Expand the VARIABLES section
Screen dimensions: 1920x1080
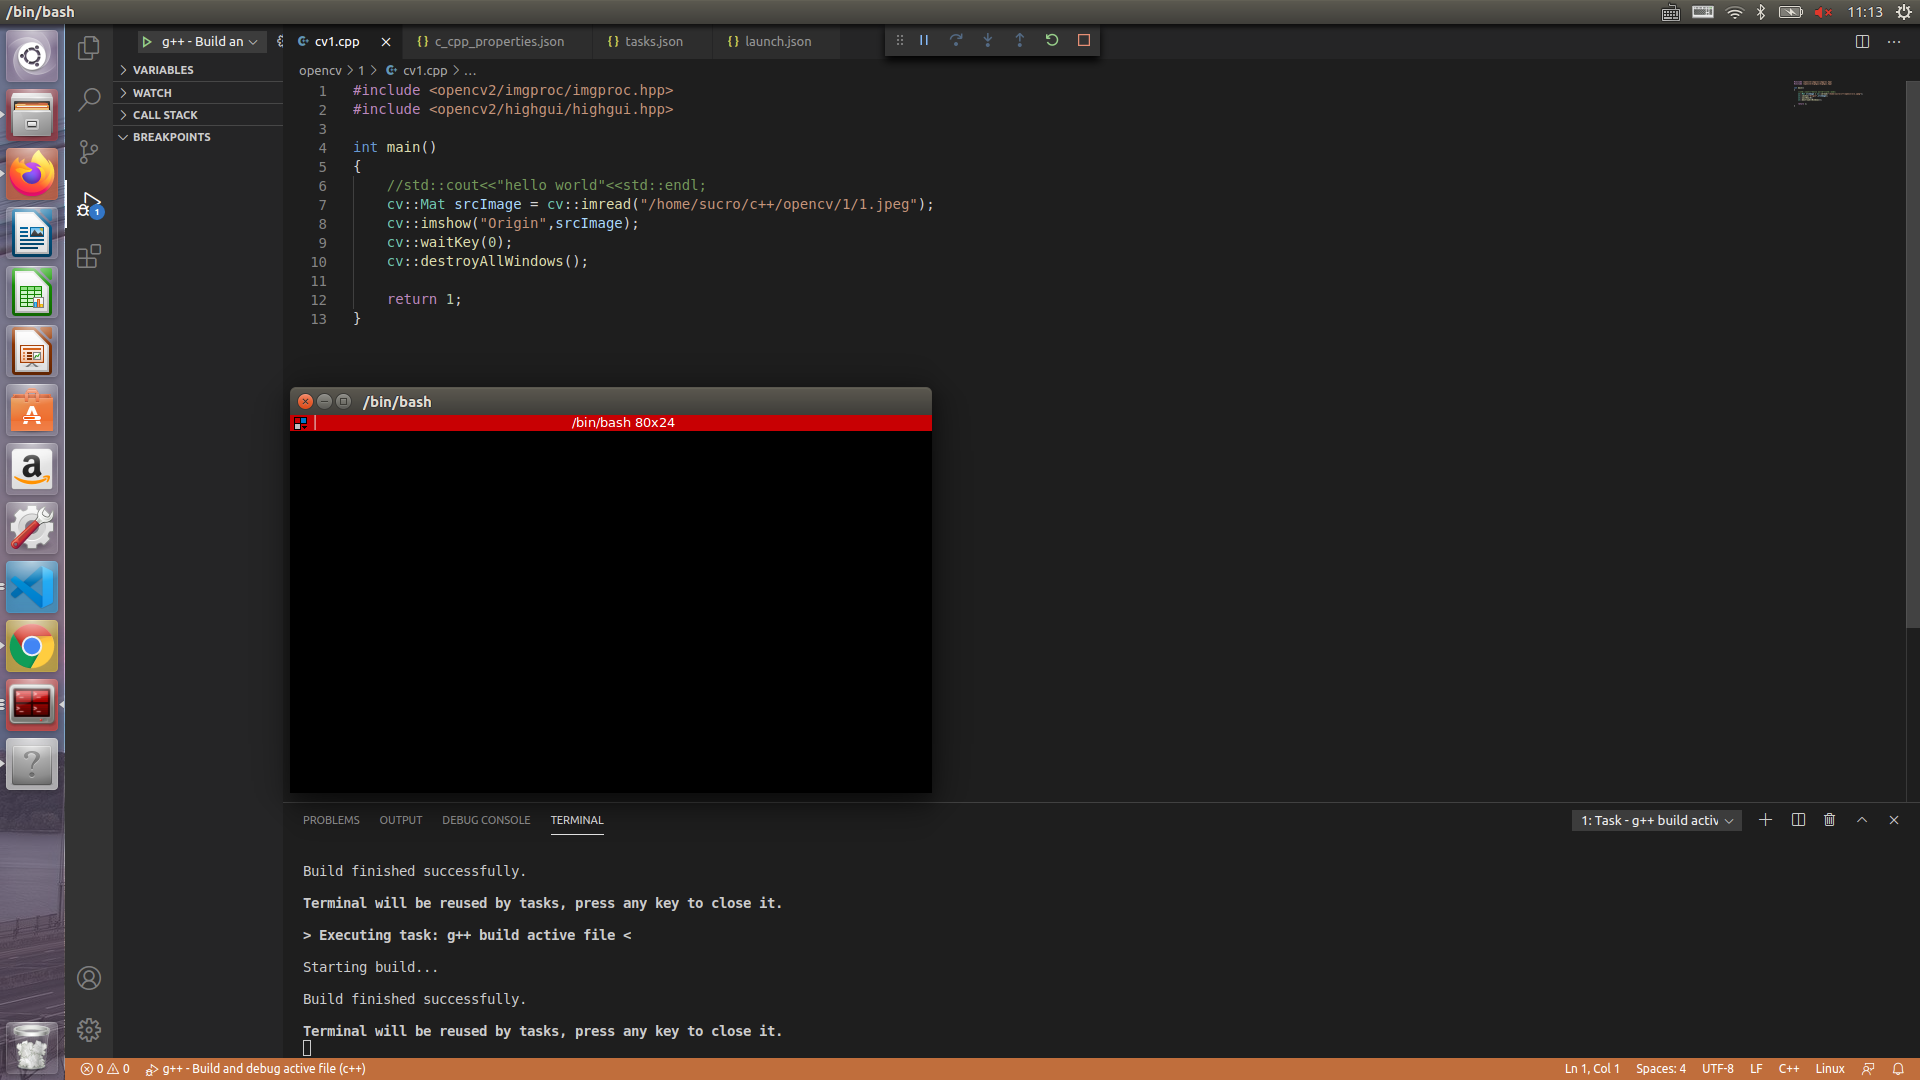pos(163,70)
